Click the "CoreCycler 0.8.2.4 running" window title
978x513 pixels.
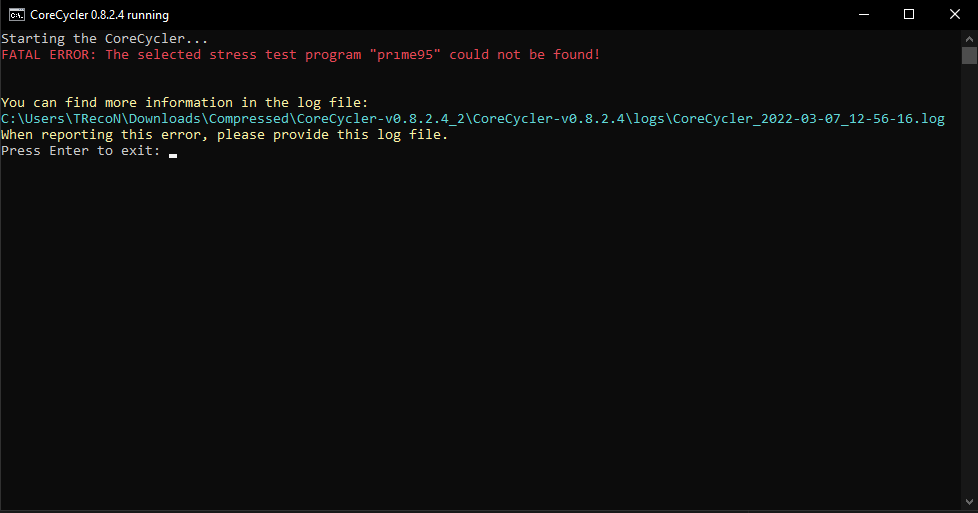99,15
